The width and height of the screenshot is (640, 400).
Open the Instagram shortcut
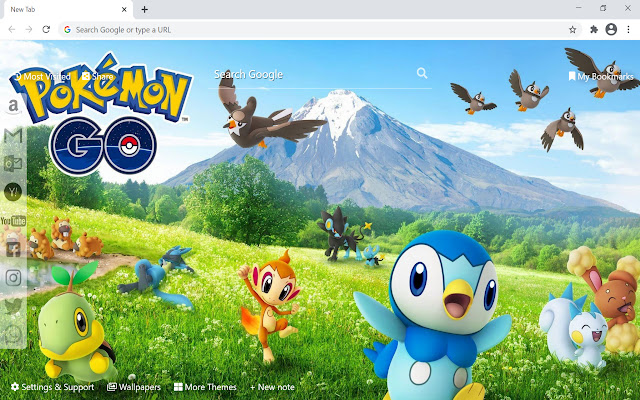(13, 278)
